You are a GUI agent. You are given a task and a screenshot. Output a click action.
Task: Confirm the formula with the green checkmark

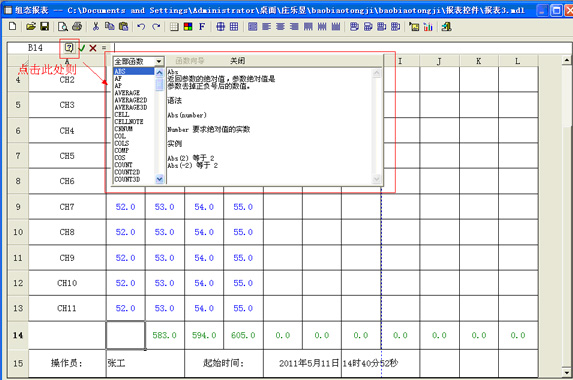pyautogui.click(x=82, y=48)
